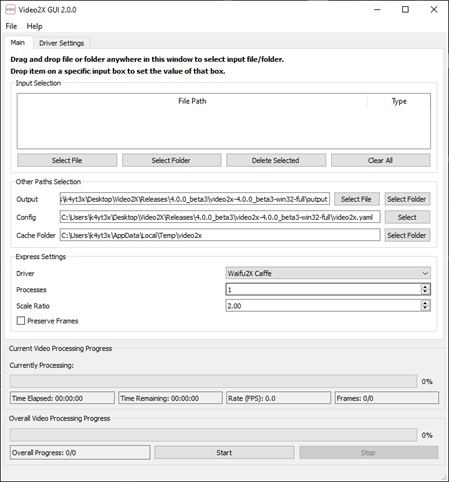This screenshot has height=482, width=449.
Task: Click the Clear All button
Action: (x=380, y=160)
